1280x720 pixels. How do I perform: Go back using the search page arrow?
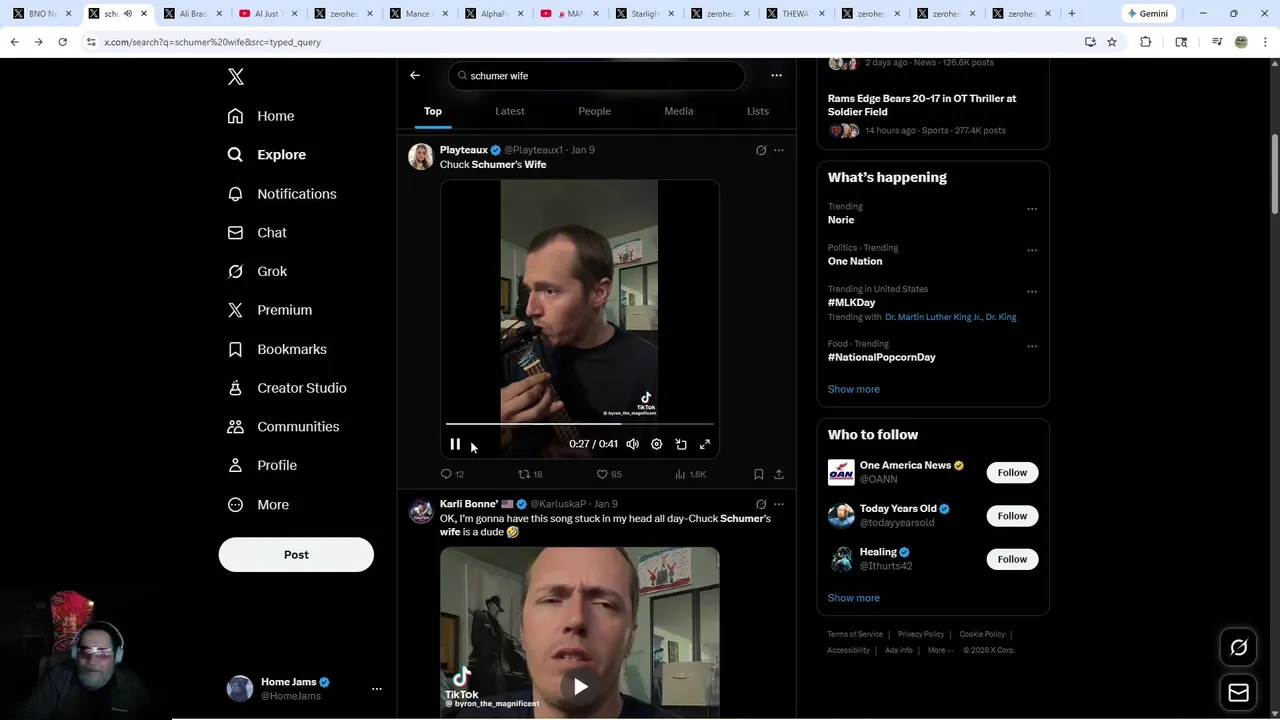(x=415, y=75)
